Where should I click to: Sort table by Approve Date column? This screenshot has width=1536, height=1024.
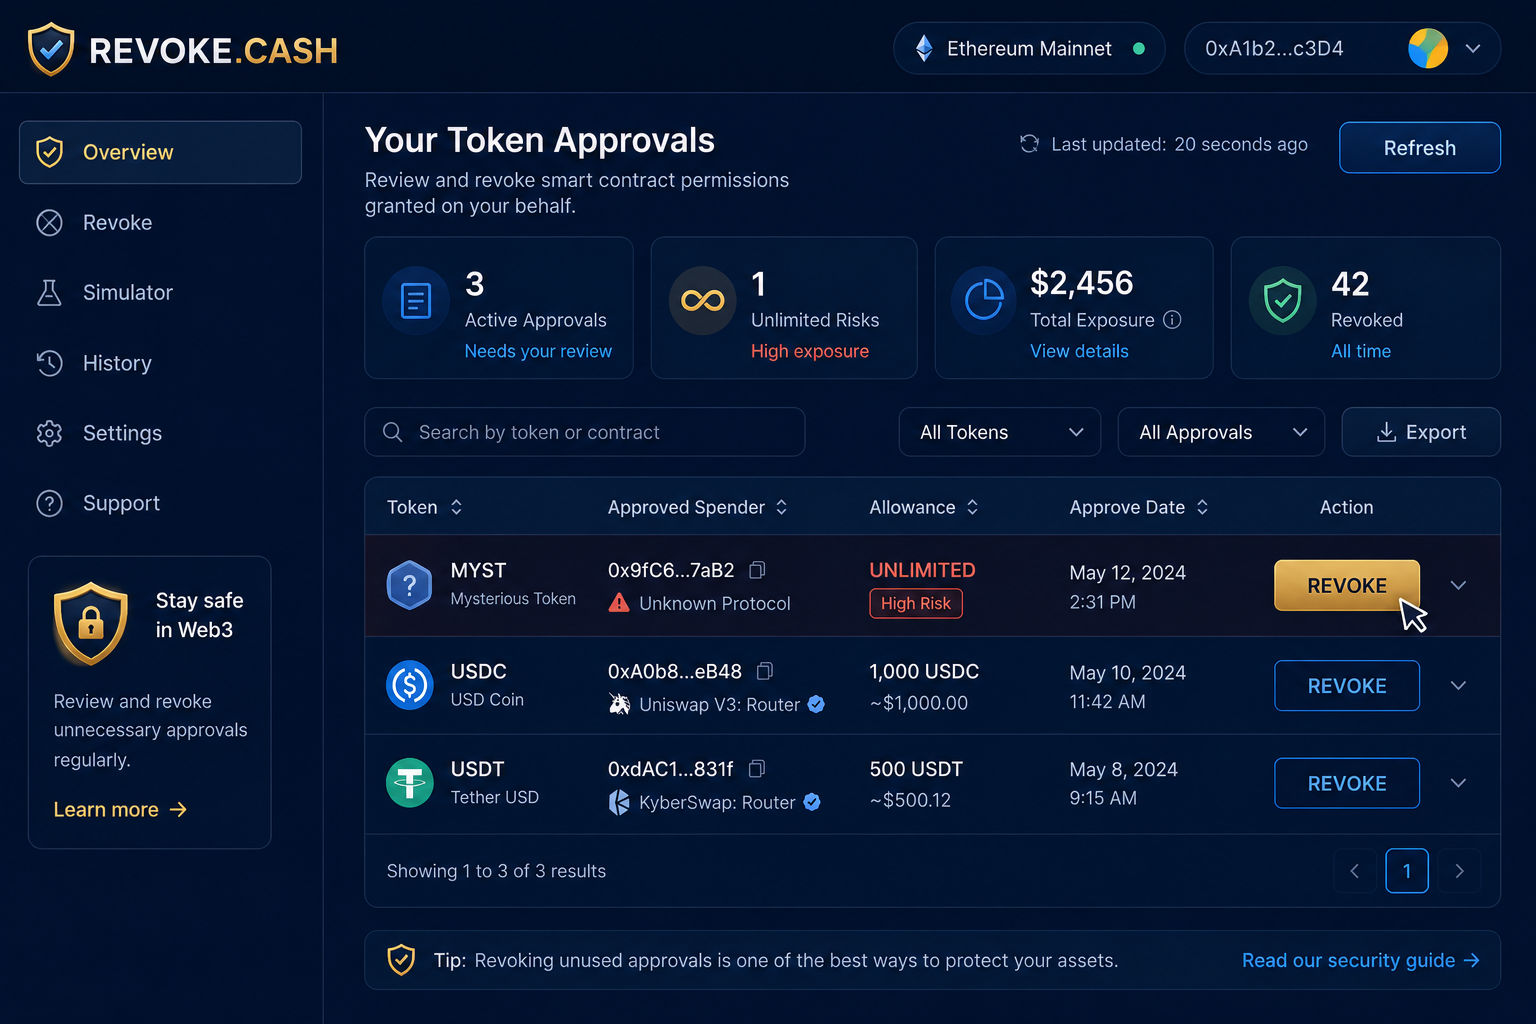pyautogui.click(x=1202, y=507)
